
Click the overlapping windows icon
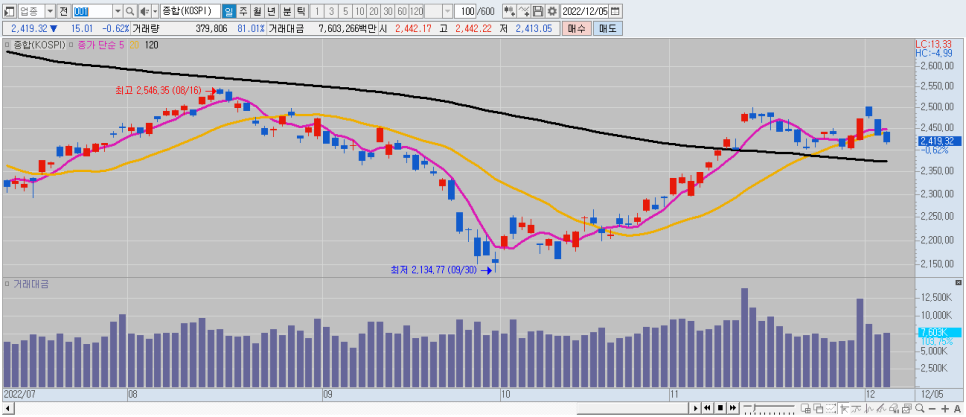click(818, 408)
